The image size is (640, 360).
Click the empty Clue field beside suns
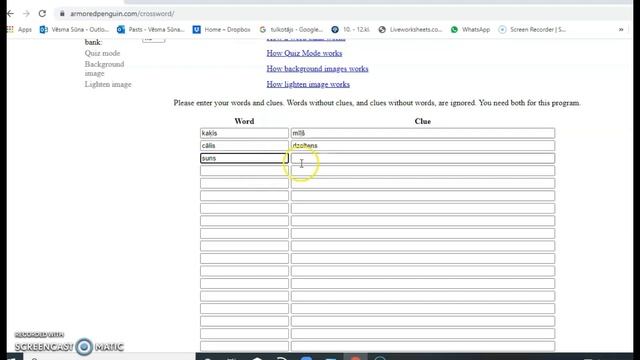(423, 158)
